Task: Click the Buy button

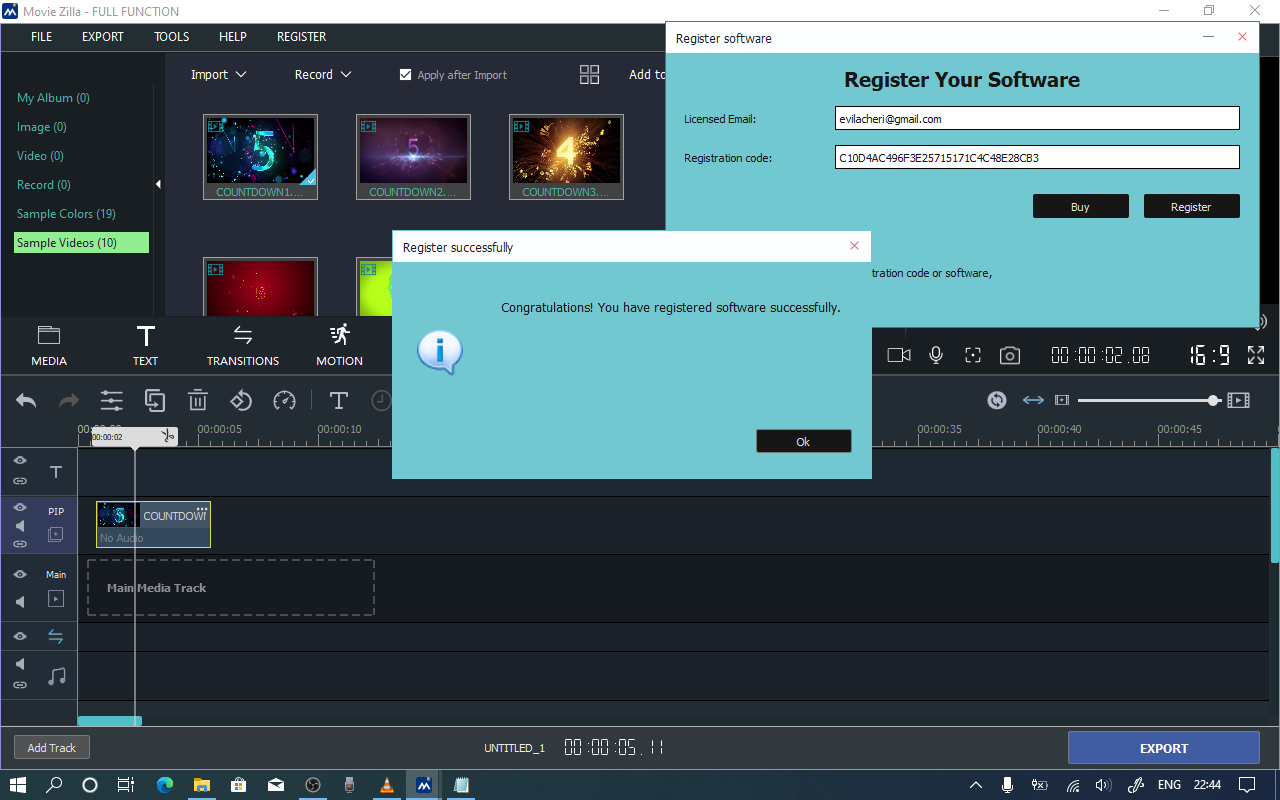Action: pyautogui.click(x=1081, y=206)
